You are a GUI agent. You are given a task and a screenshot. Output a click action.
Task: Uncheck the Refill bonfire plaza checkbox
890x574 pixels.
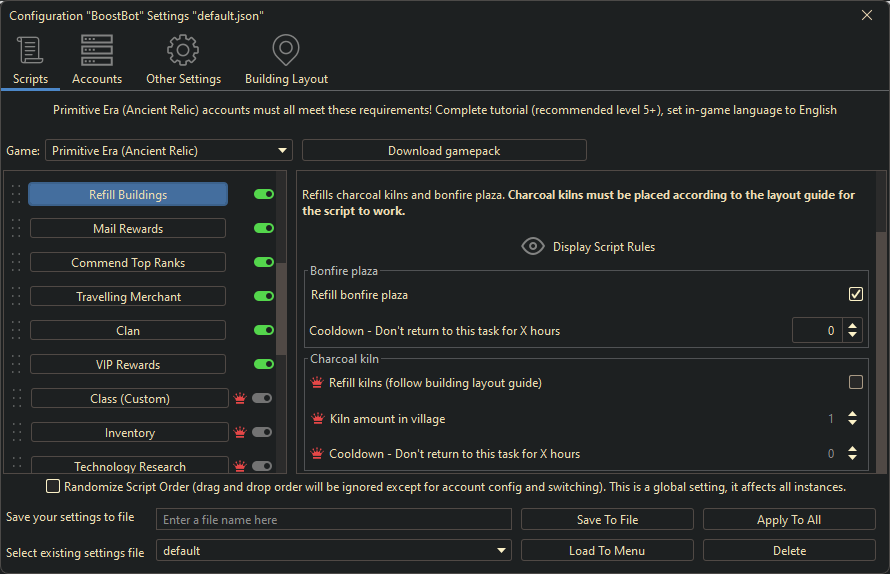click(x=855, y=295)
